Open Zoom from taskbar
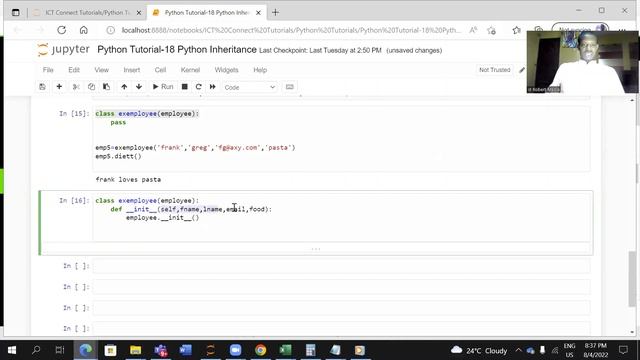Screen dimensions: 640x360 coord(236,350)
